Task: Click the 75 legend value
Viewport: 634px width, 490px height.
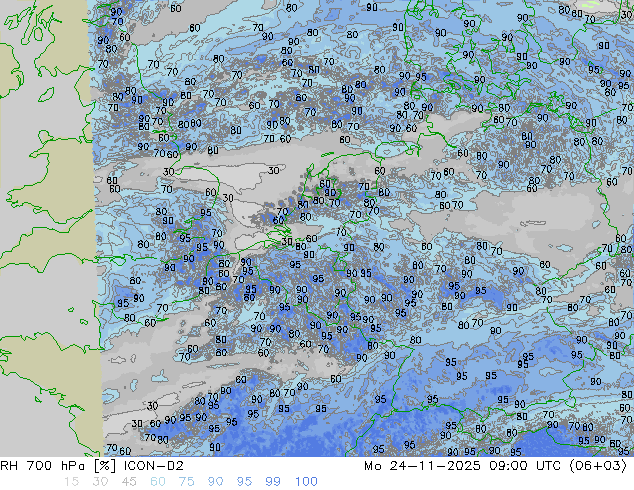Action: pos(186,482)
